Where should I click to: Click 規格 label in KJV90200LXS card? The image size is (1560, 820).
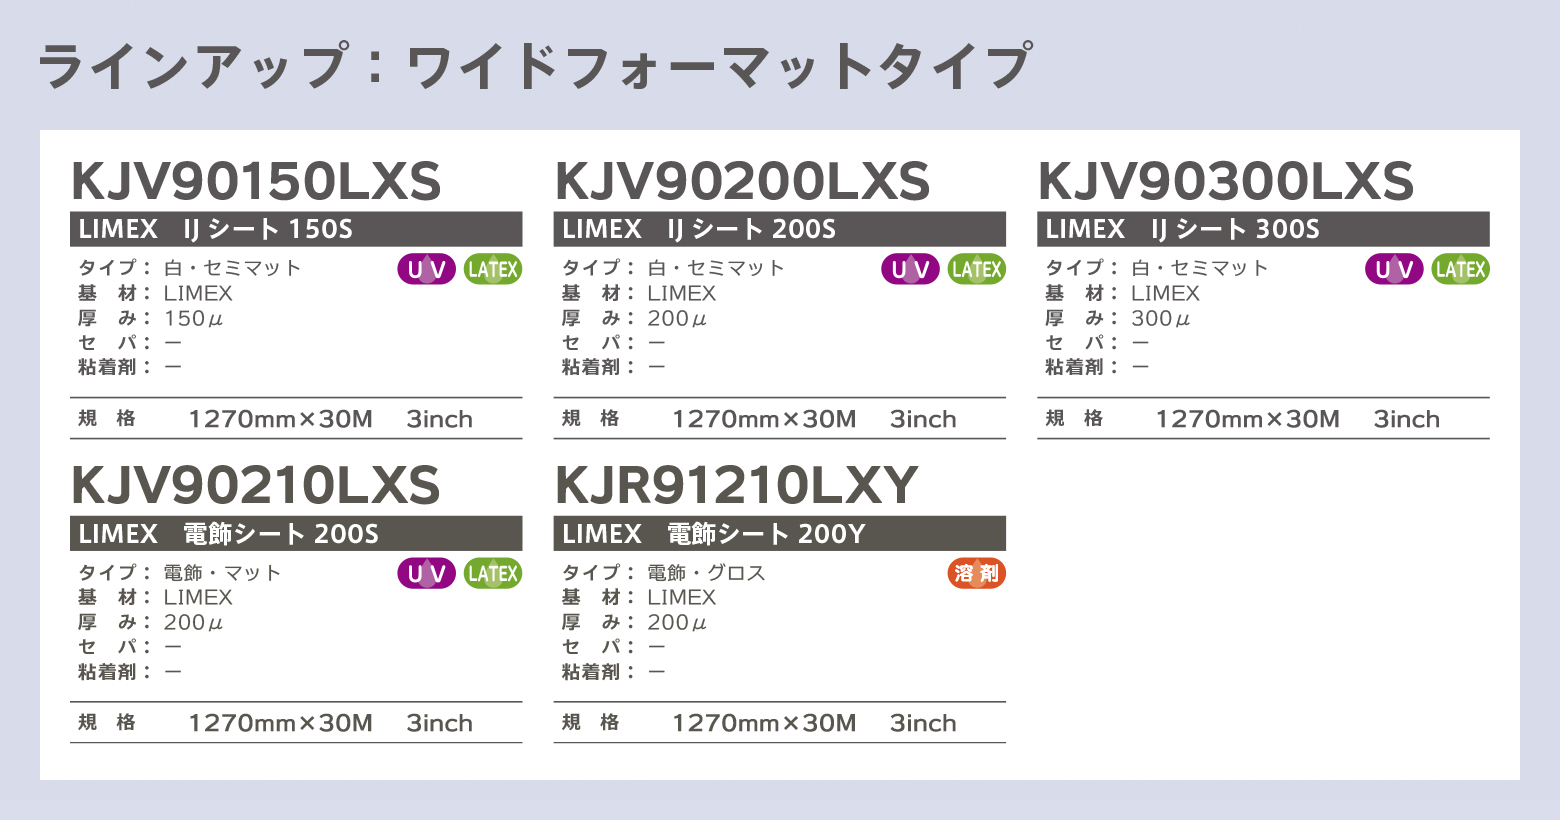[x=590, y=419]
